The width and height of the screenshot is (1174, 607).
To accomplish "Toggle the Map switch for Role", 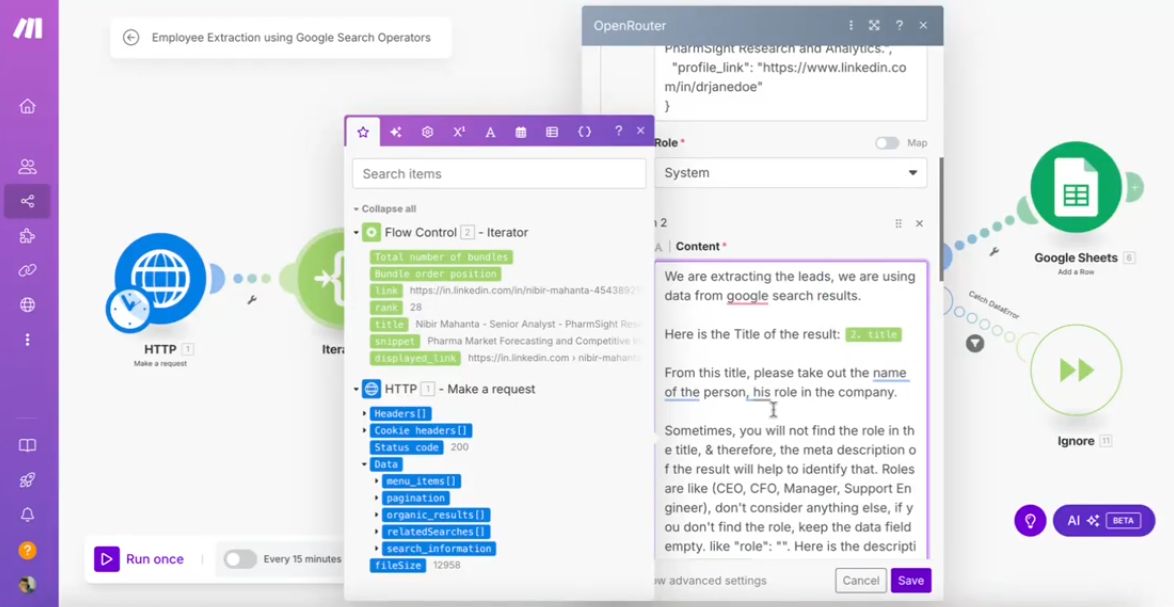I will 887,143.
